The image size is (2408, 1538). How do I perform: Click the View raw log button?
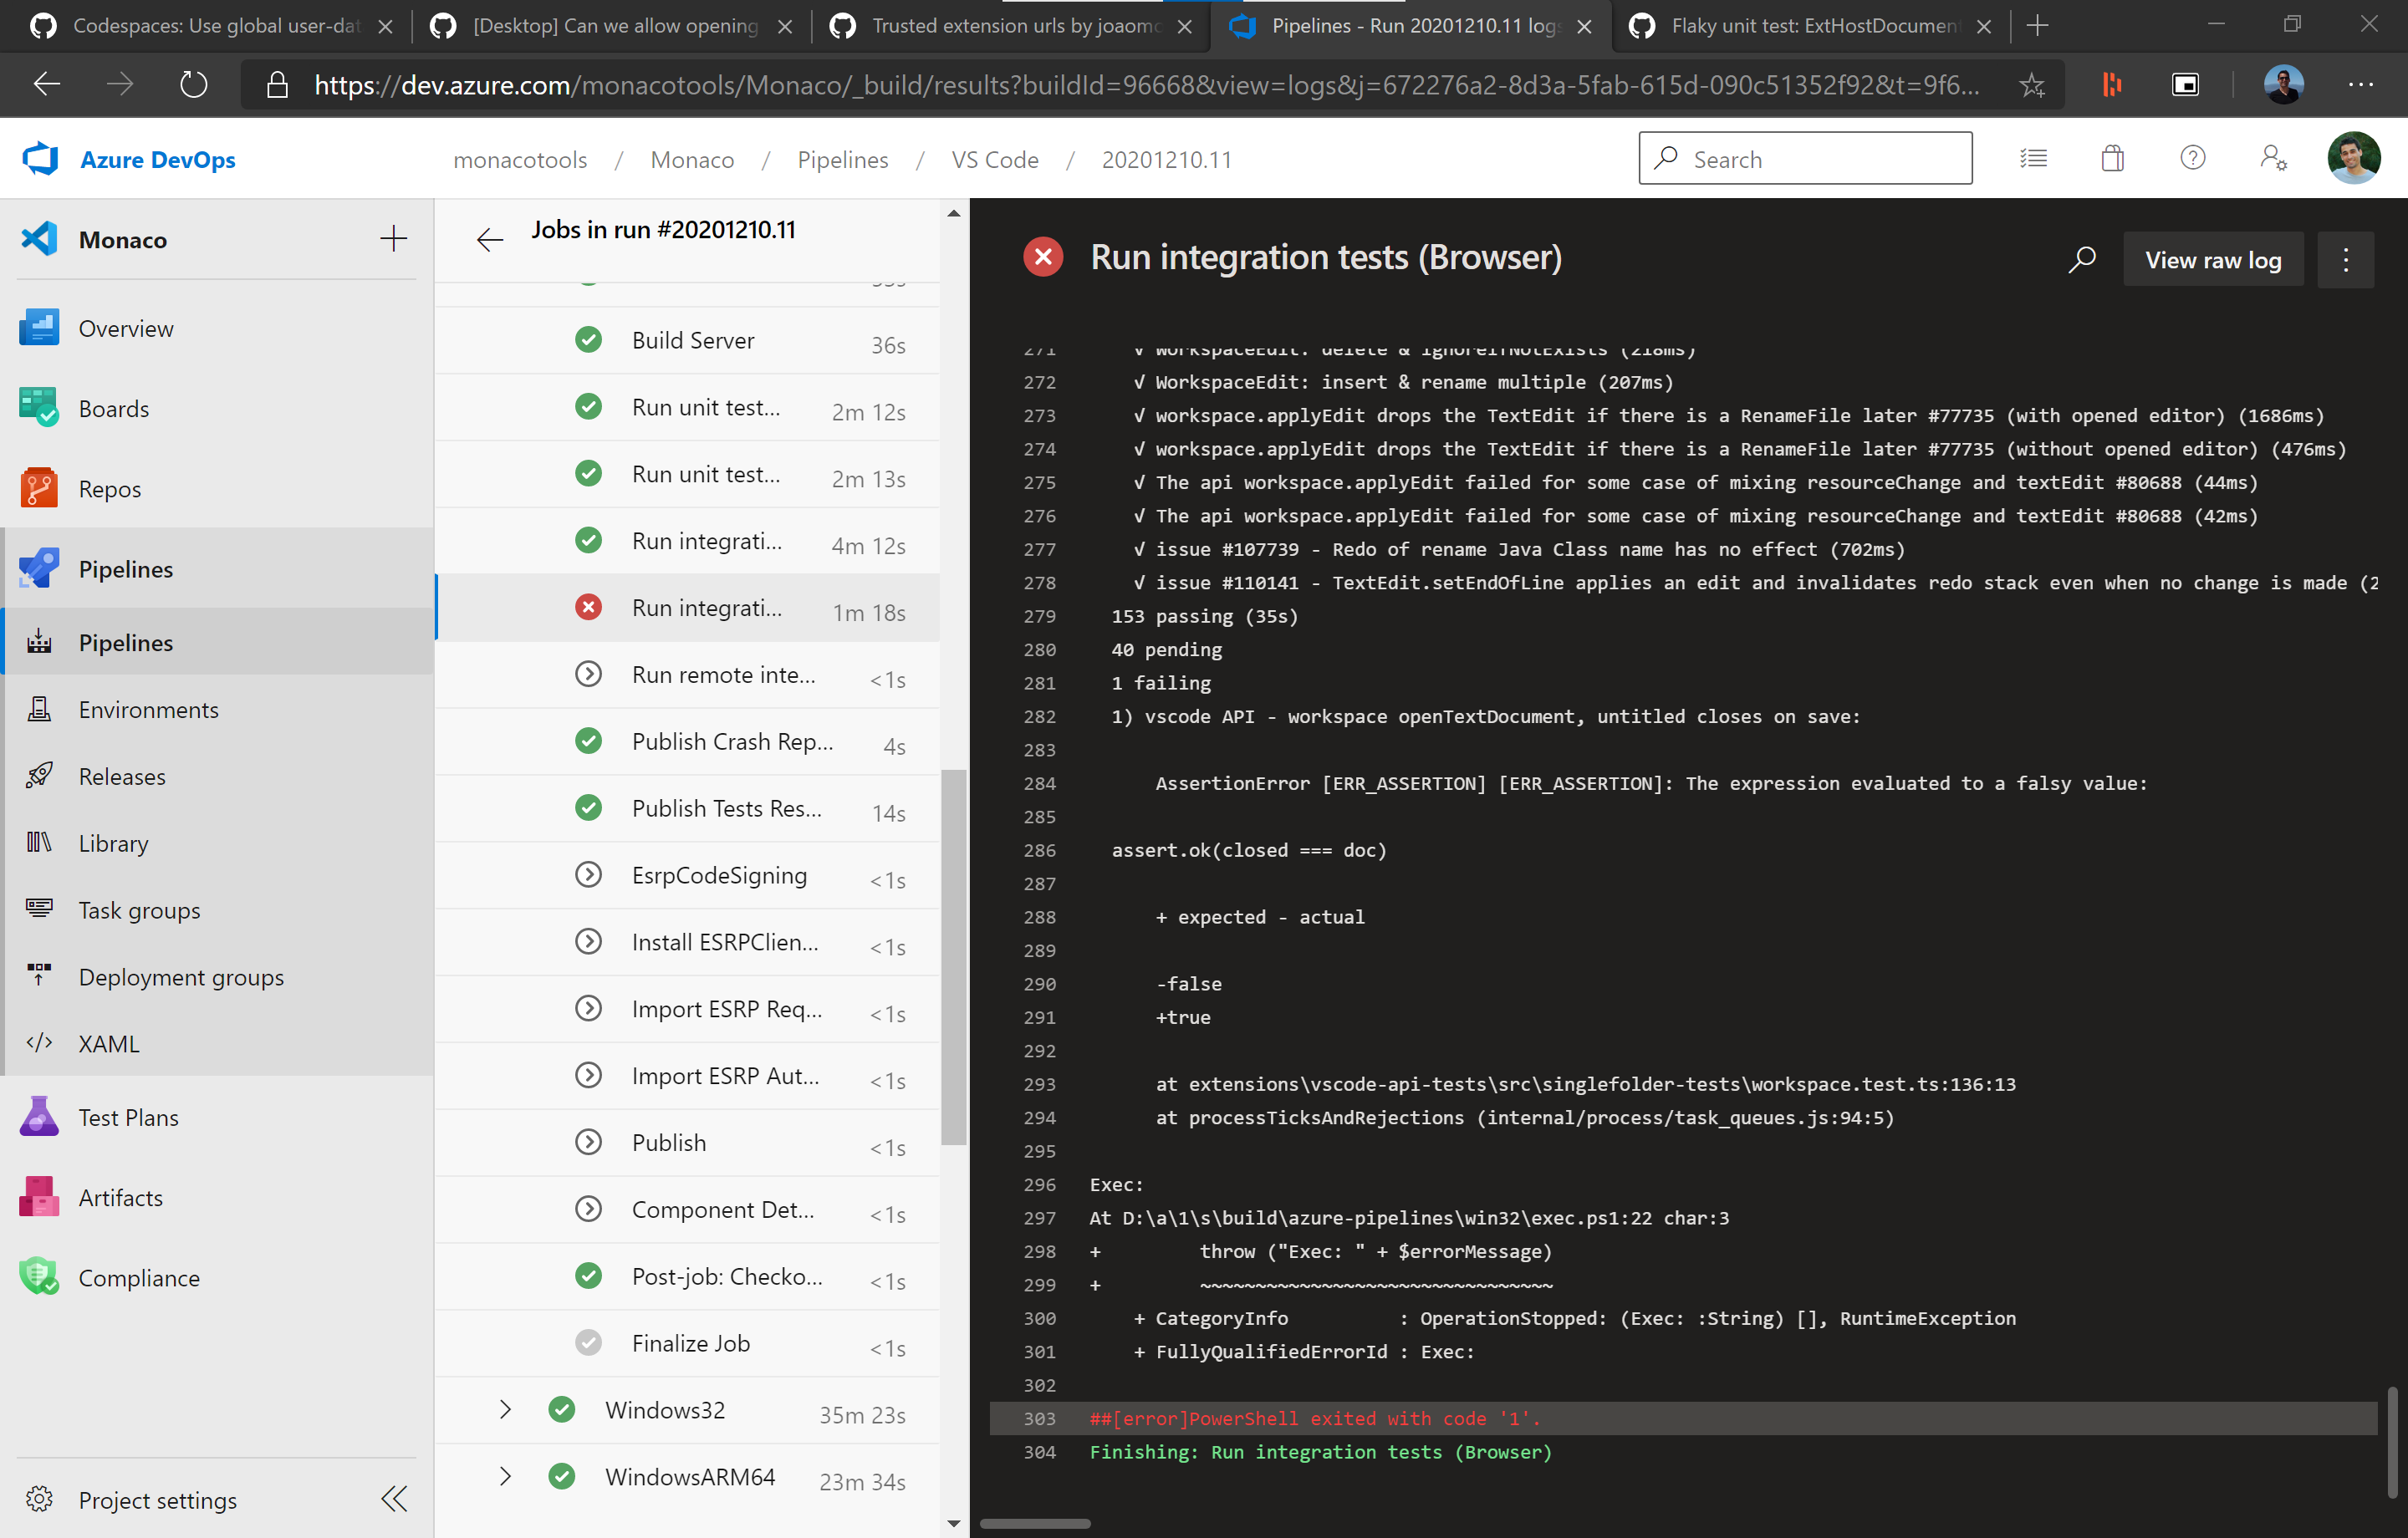pos(2213,259)
